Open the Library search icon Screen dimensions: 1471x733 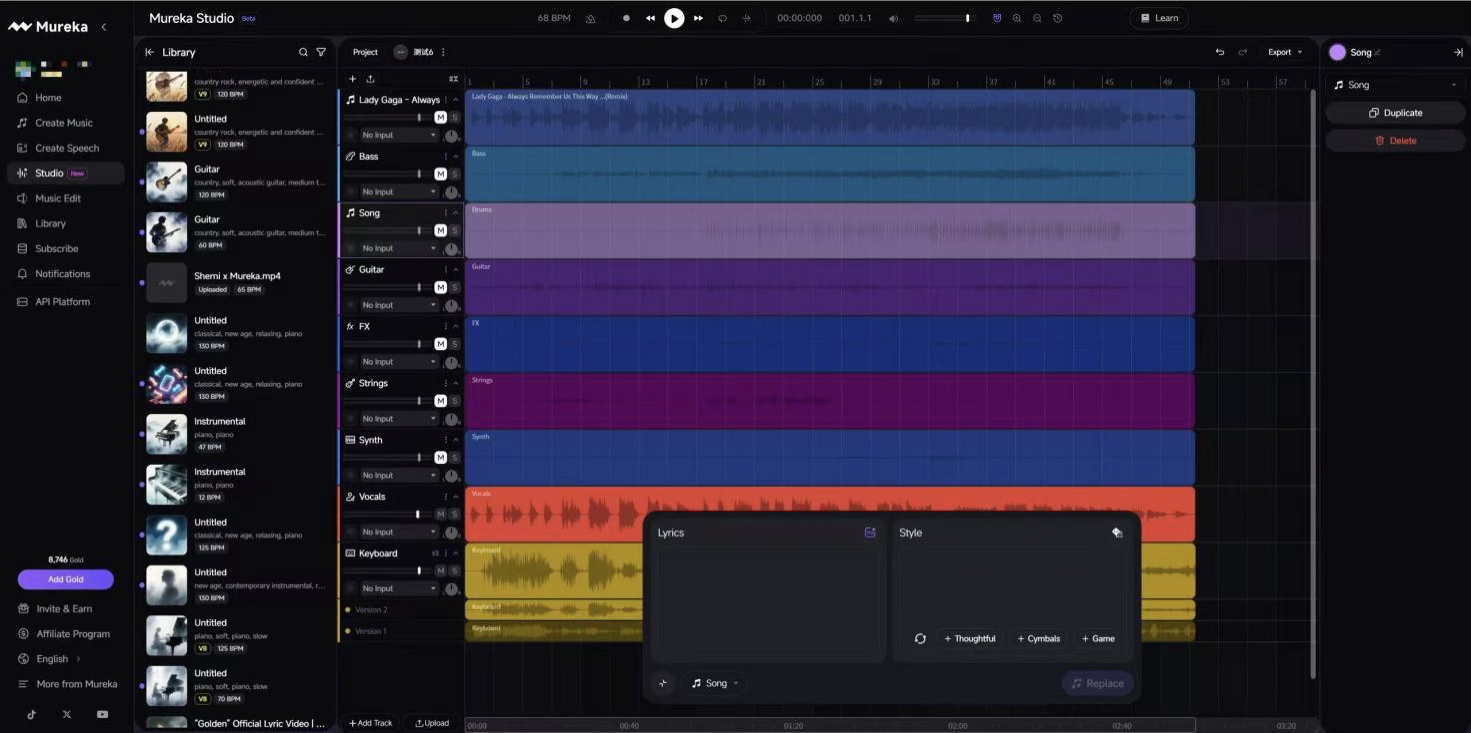click(303, 52)
